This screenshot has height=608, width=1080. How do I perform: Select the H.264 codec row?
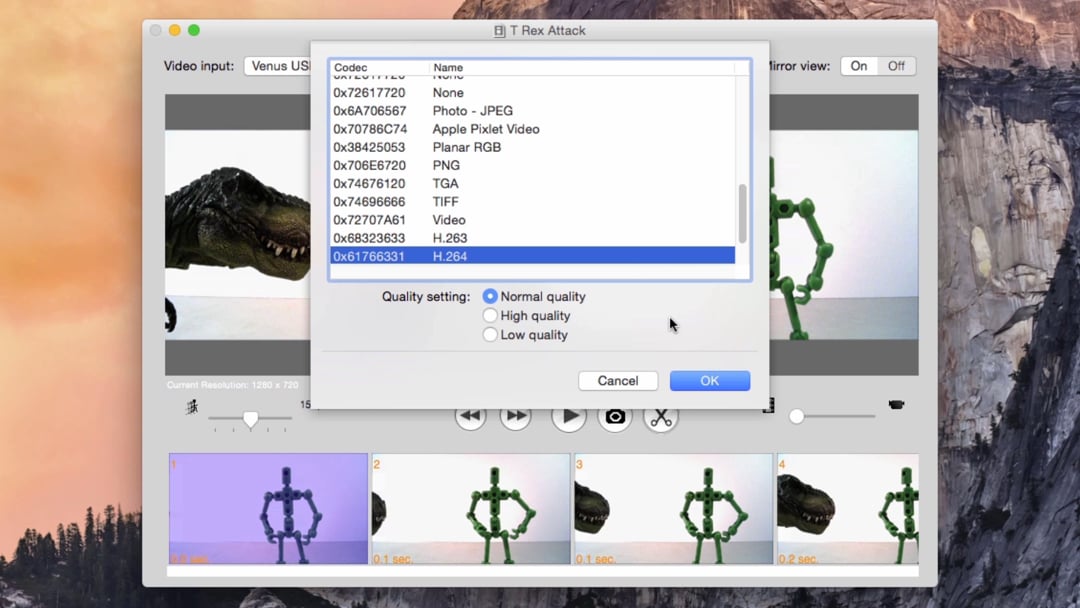click(x=532, y=256)
